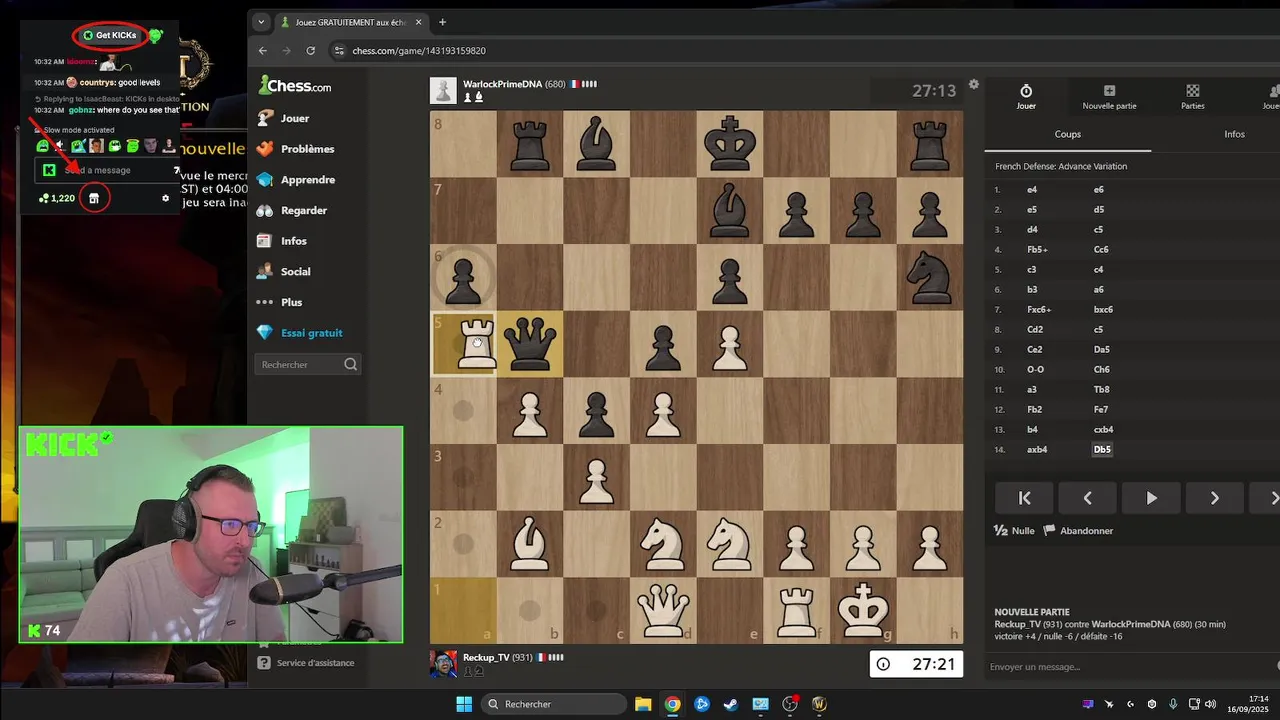Select the white queen on d1
The height and width of the screenshot is (720, 1280).
click(664, 611)
